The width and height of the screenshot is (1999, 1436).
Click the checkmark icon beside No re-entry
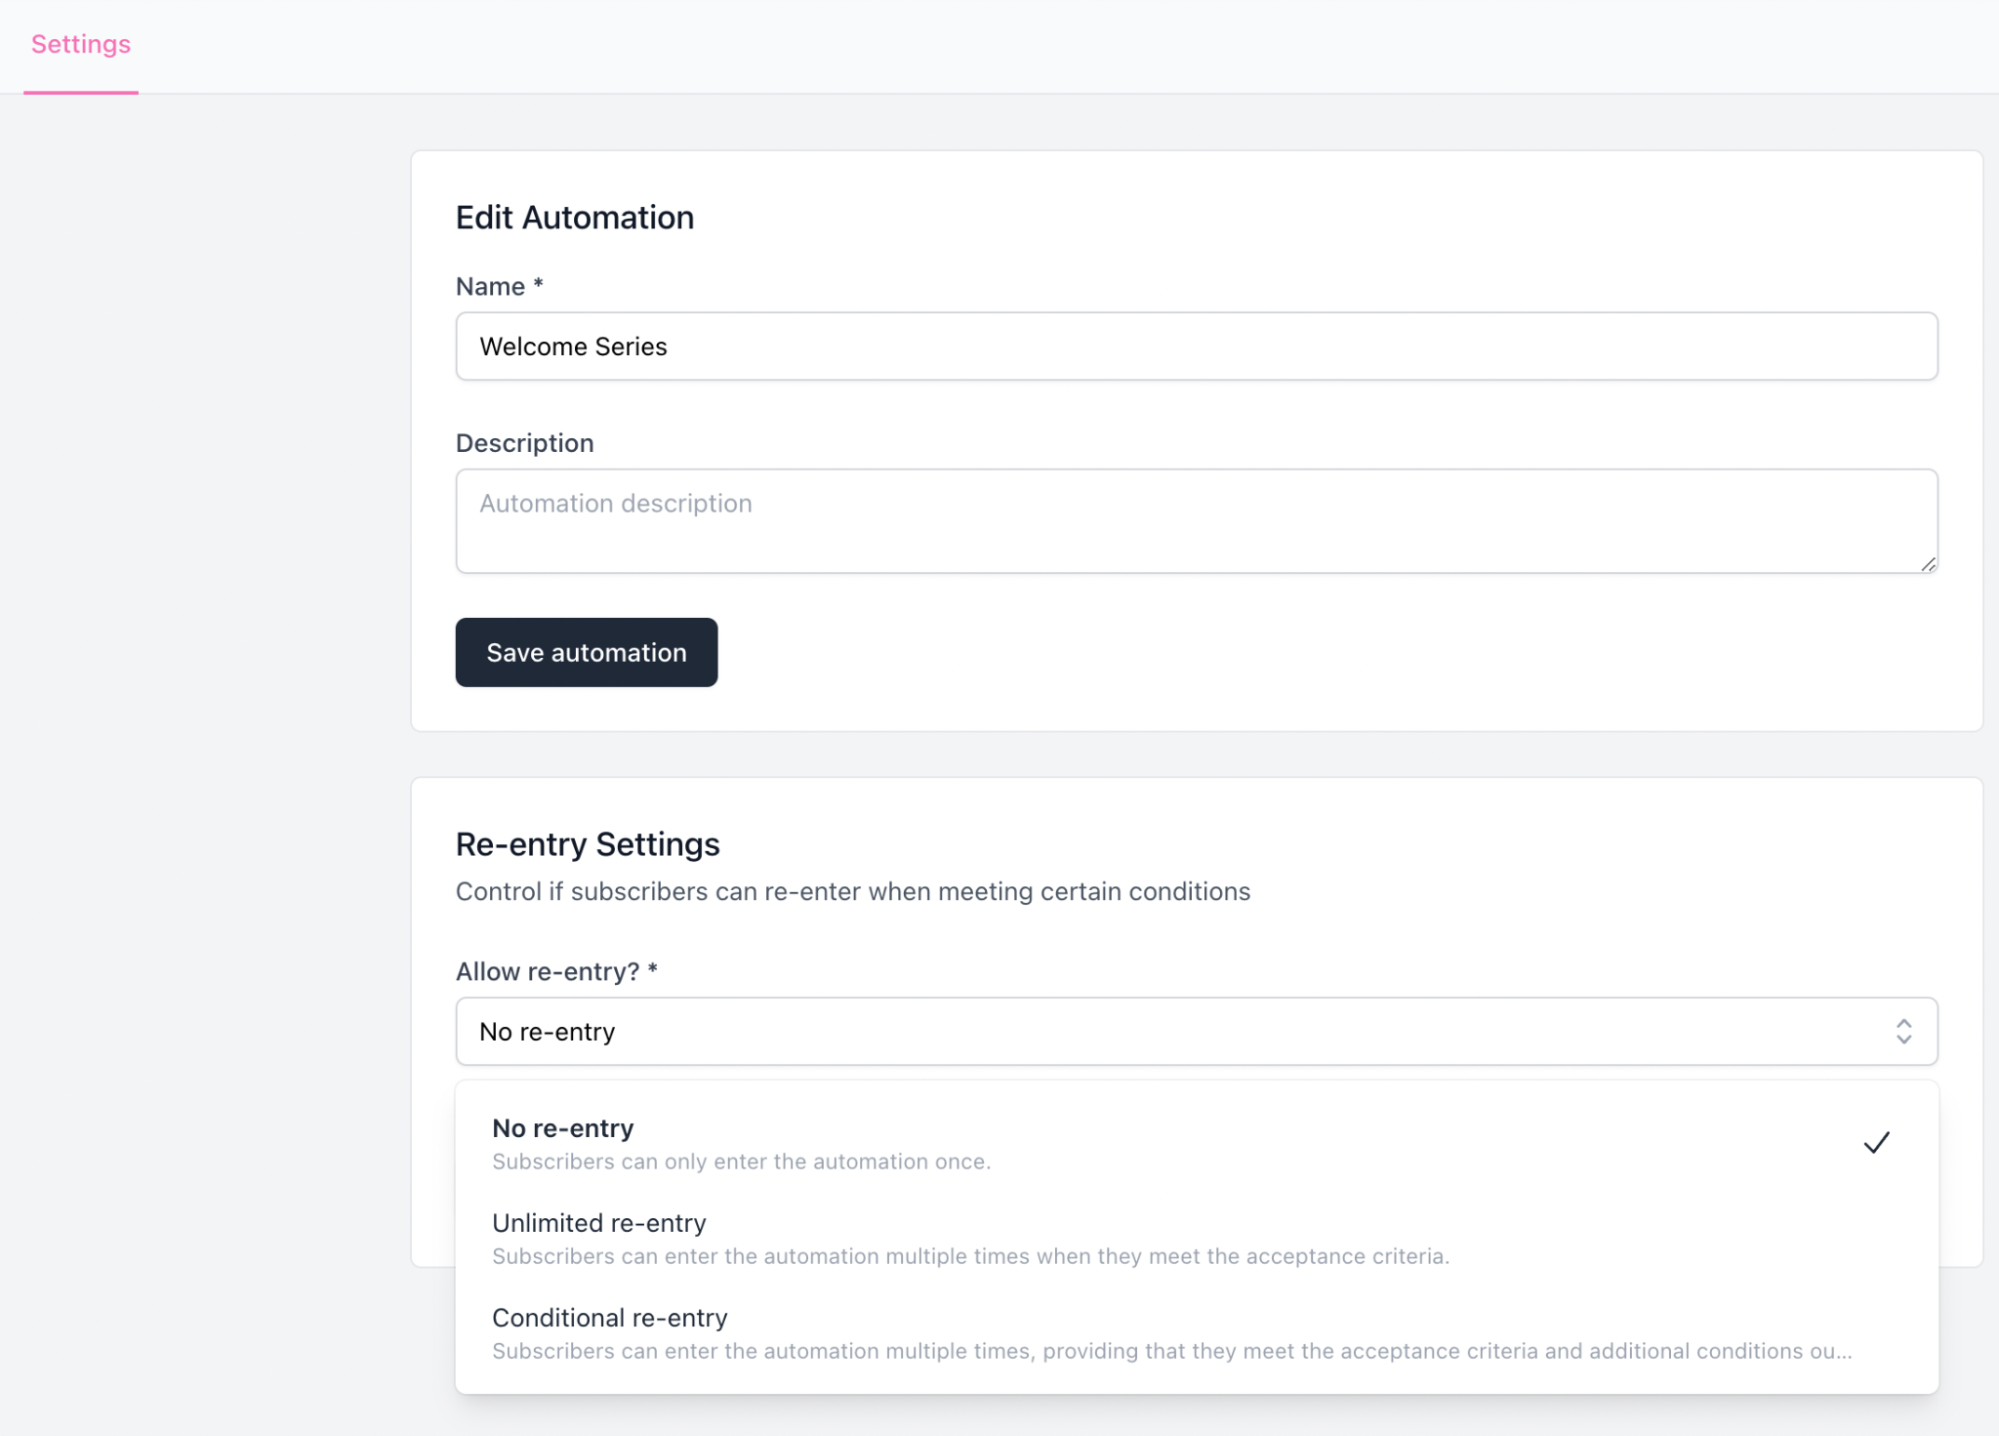[x=1876, y=1143]
